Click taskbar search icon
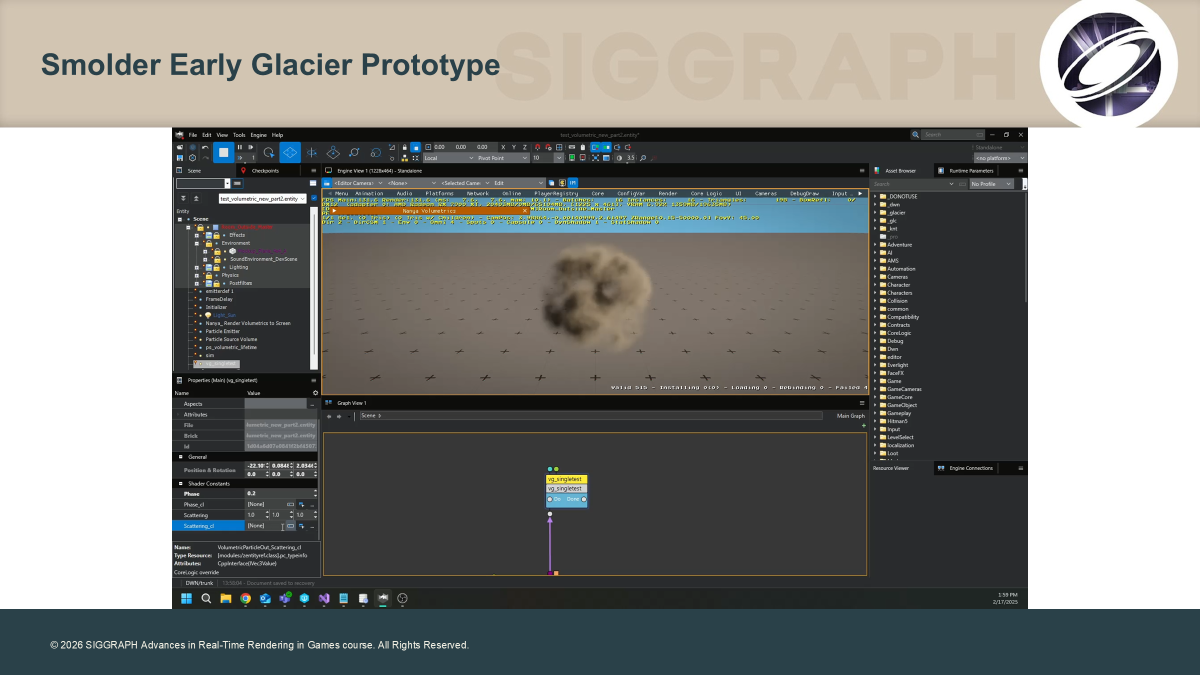This screenshot has width=1200, height=675. 206,598
